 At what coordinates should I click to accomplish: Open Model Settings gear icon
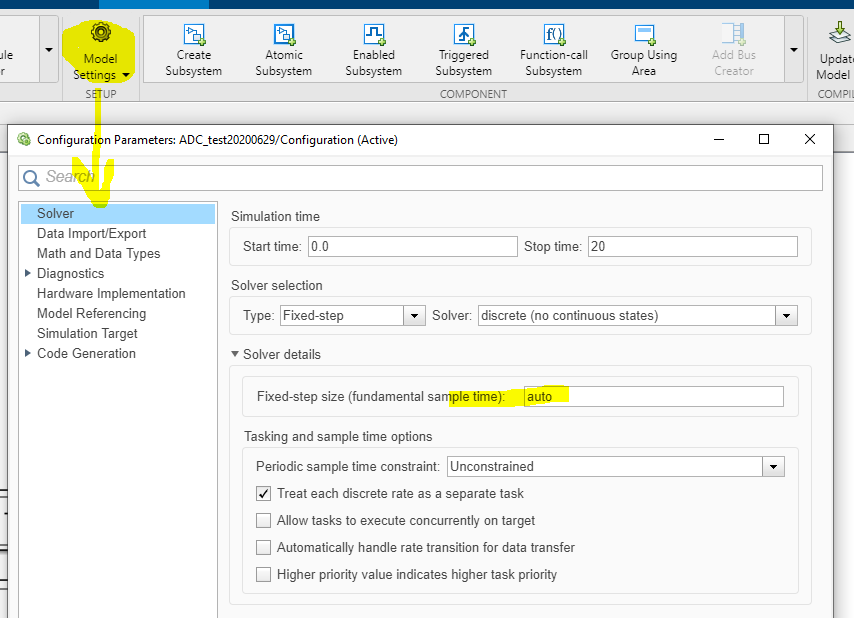pyautogui.click(x=101, y=33)
